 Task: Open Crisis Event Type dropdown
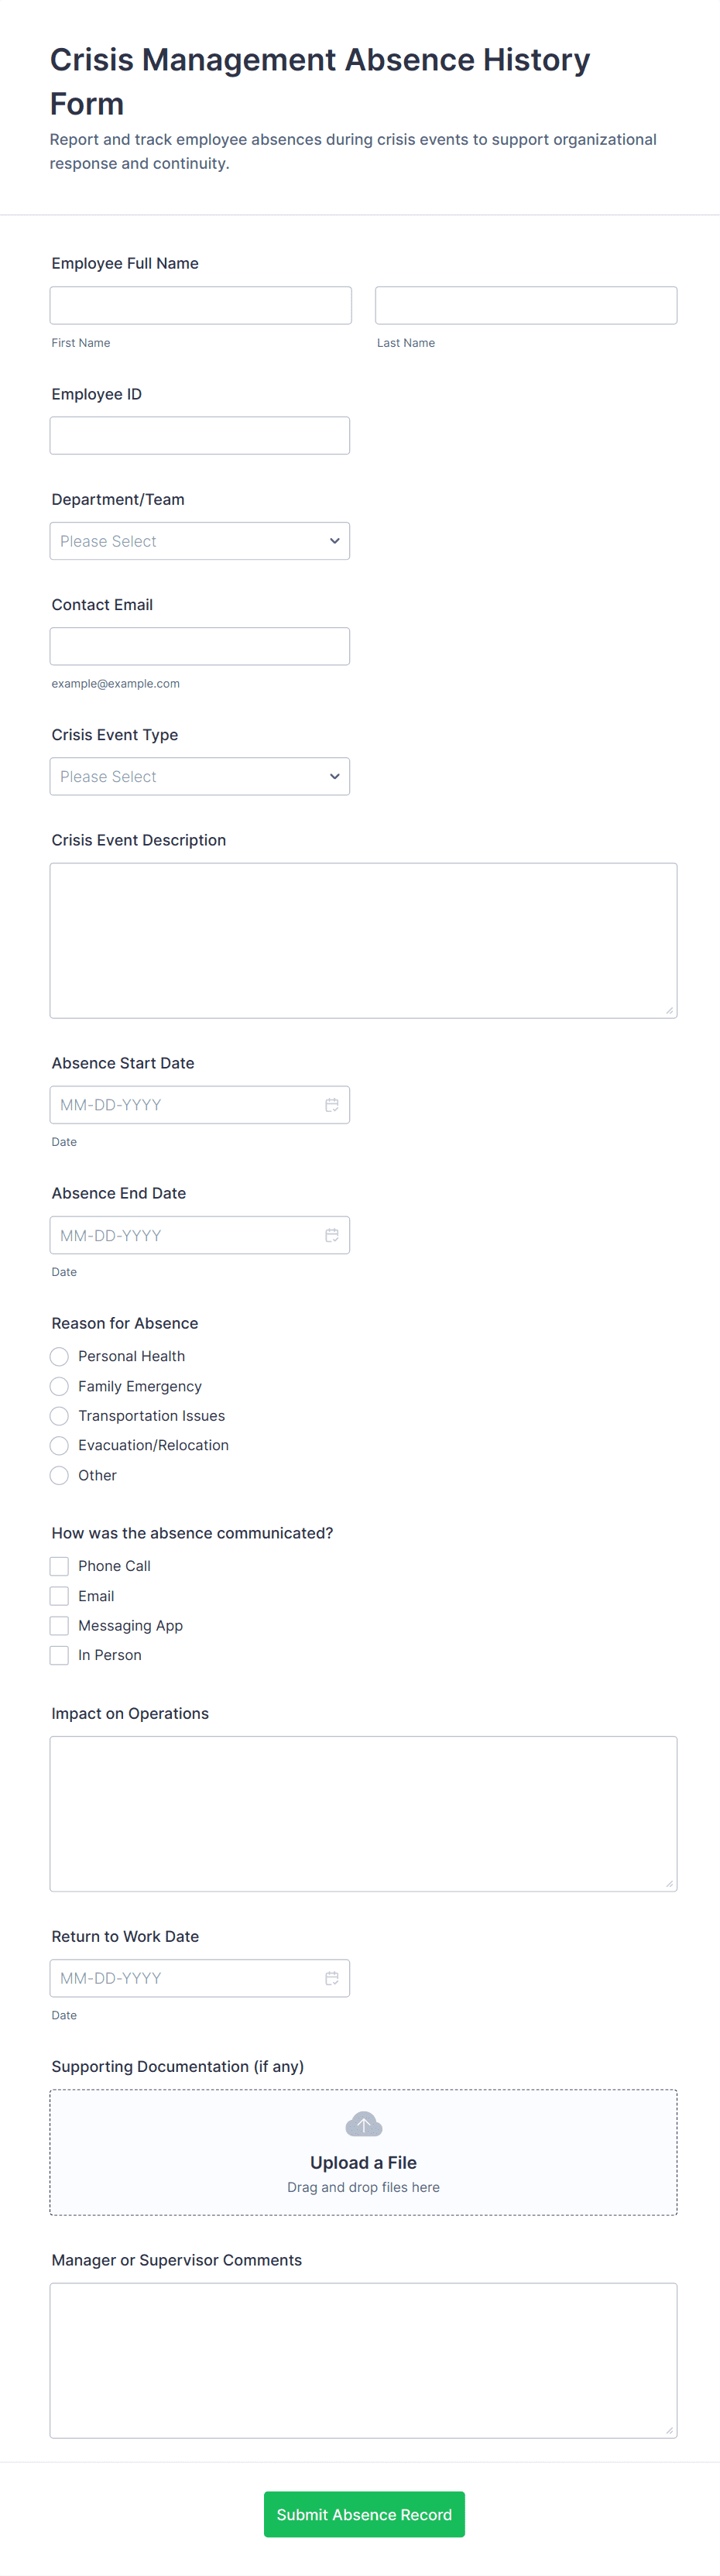(200, 776)
